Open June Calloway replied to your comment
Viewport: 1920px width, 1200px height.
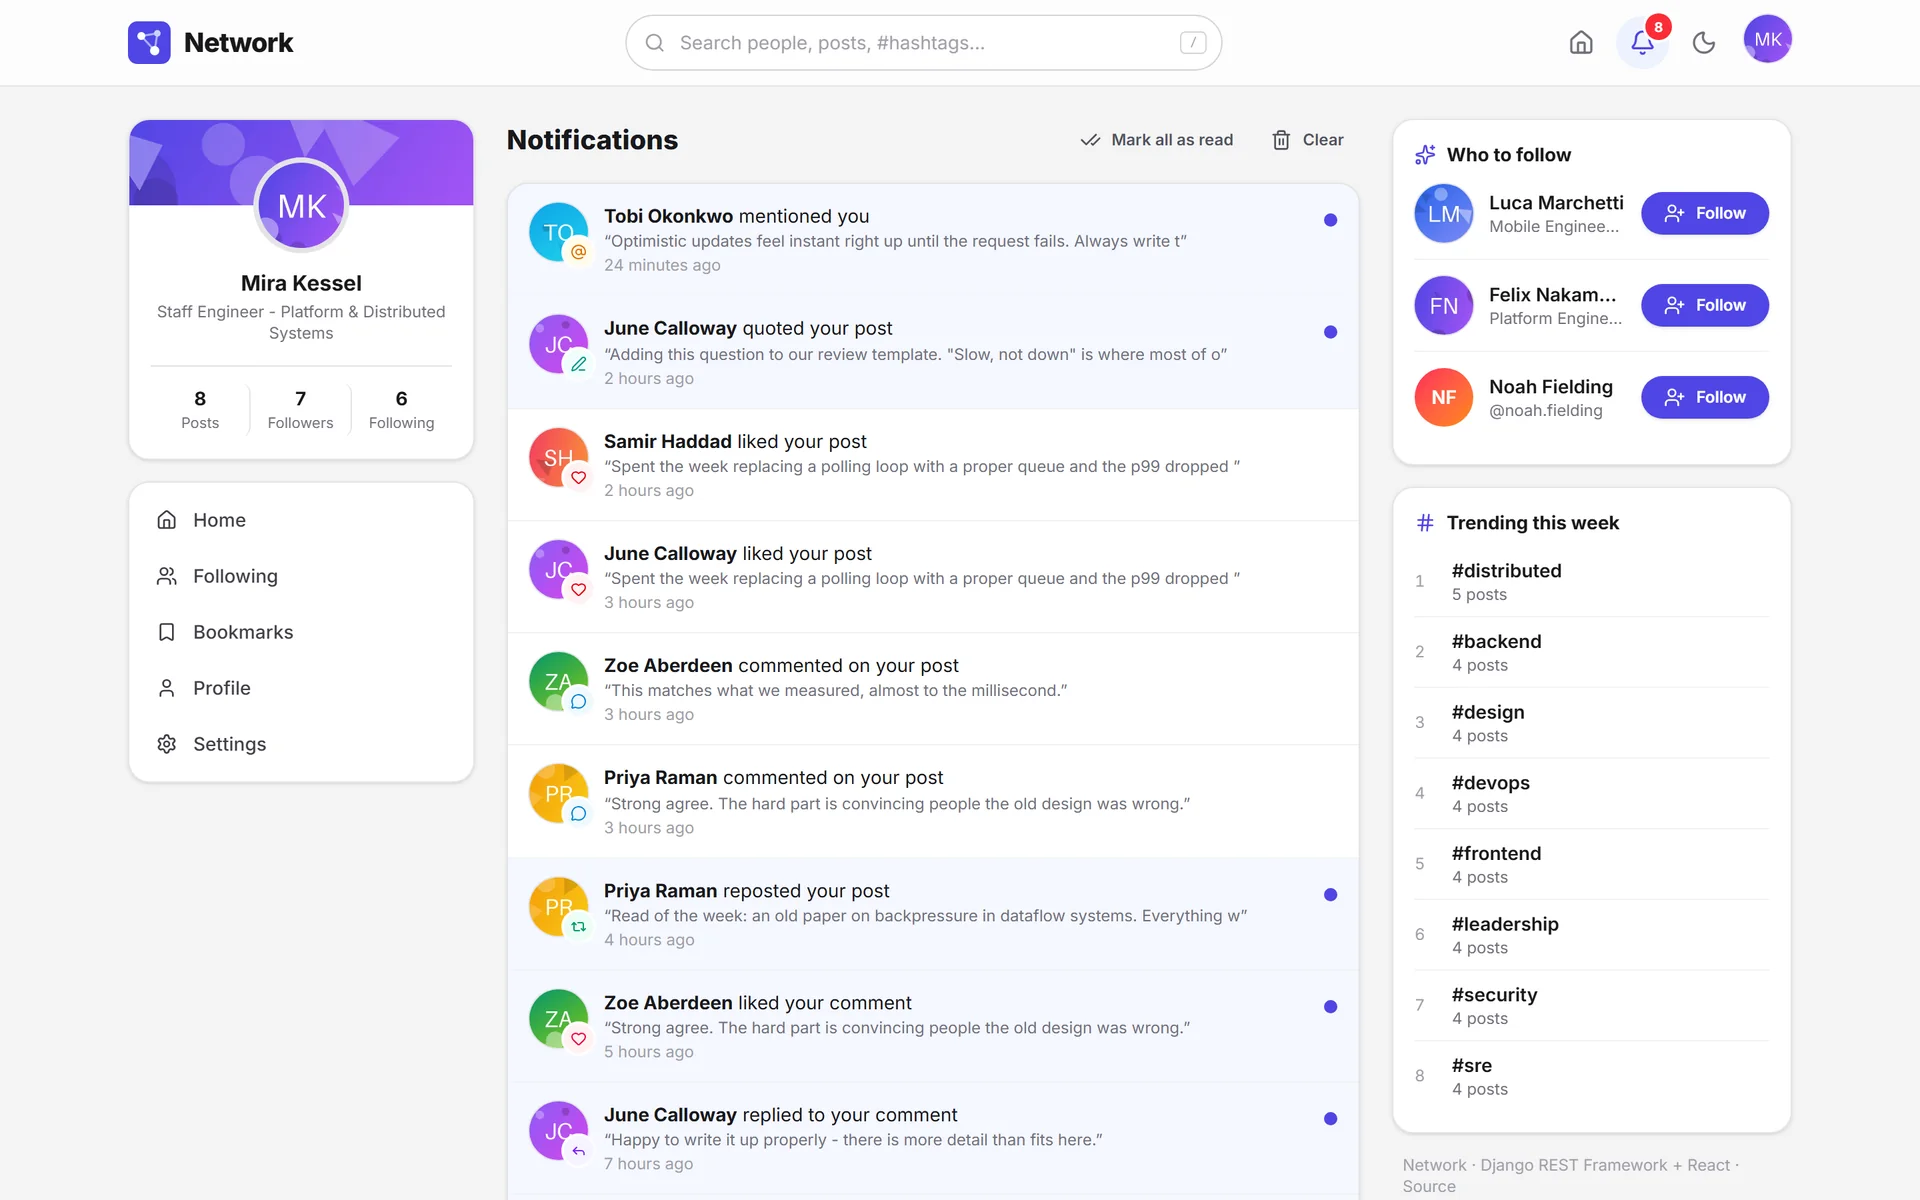[x=932, y=1138]
